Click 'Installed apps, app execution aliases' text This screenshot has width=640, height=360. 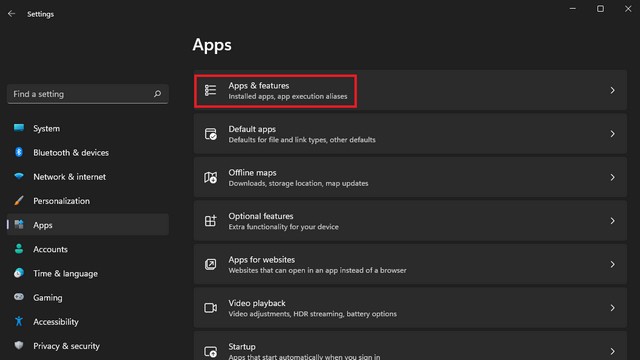point(288,96)
